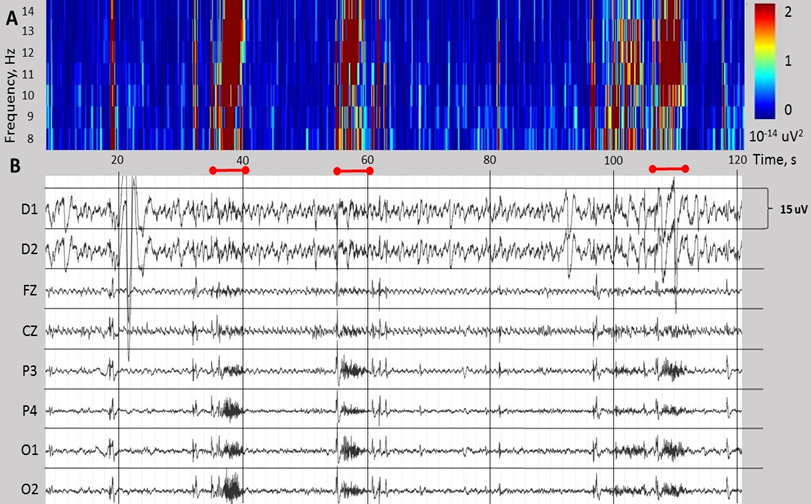Select the O1 channel label
The width and height of the screenshot is (811, 504).
(x=27, y=450)
